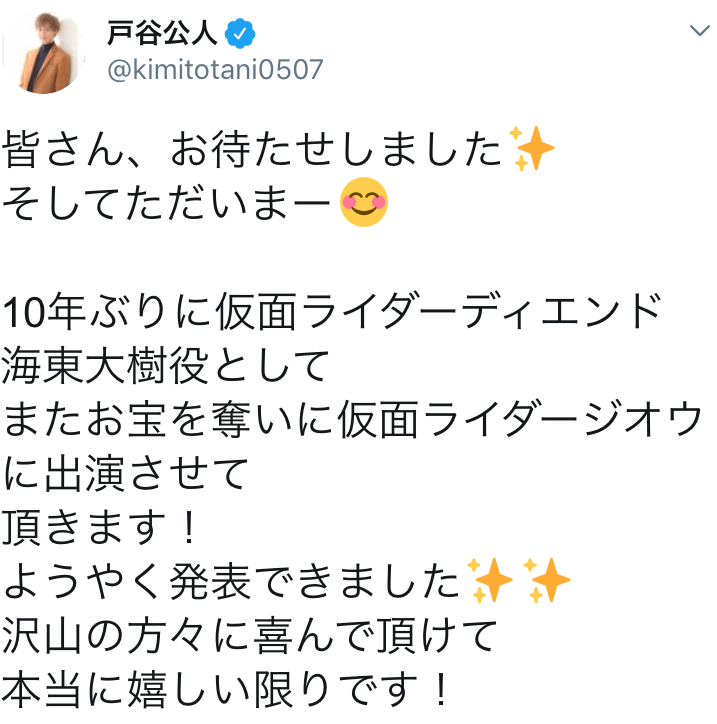Open 戸谷公人's profile avatar photo
Screen dimensions: 717x724
tap(45, 52)
